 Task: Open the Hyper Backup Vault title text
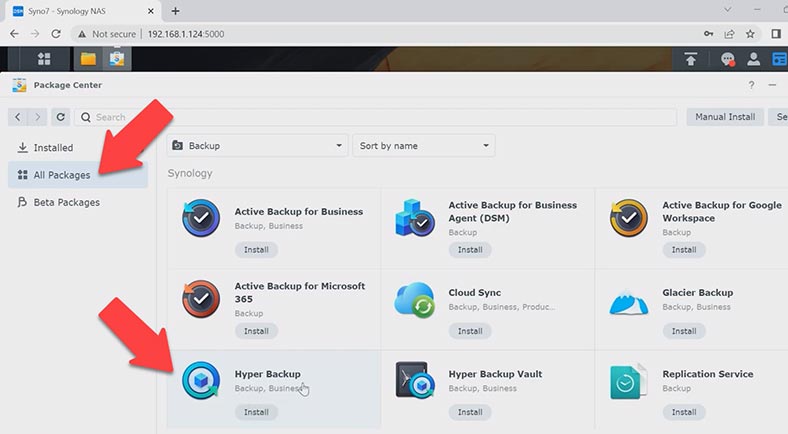click(495, 374)
